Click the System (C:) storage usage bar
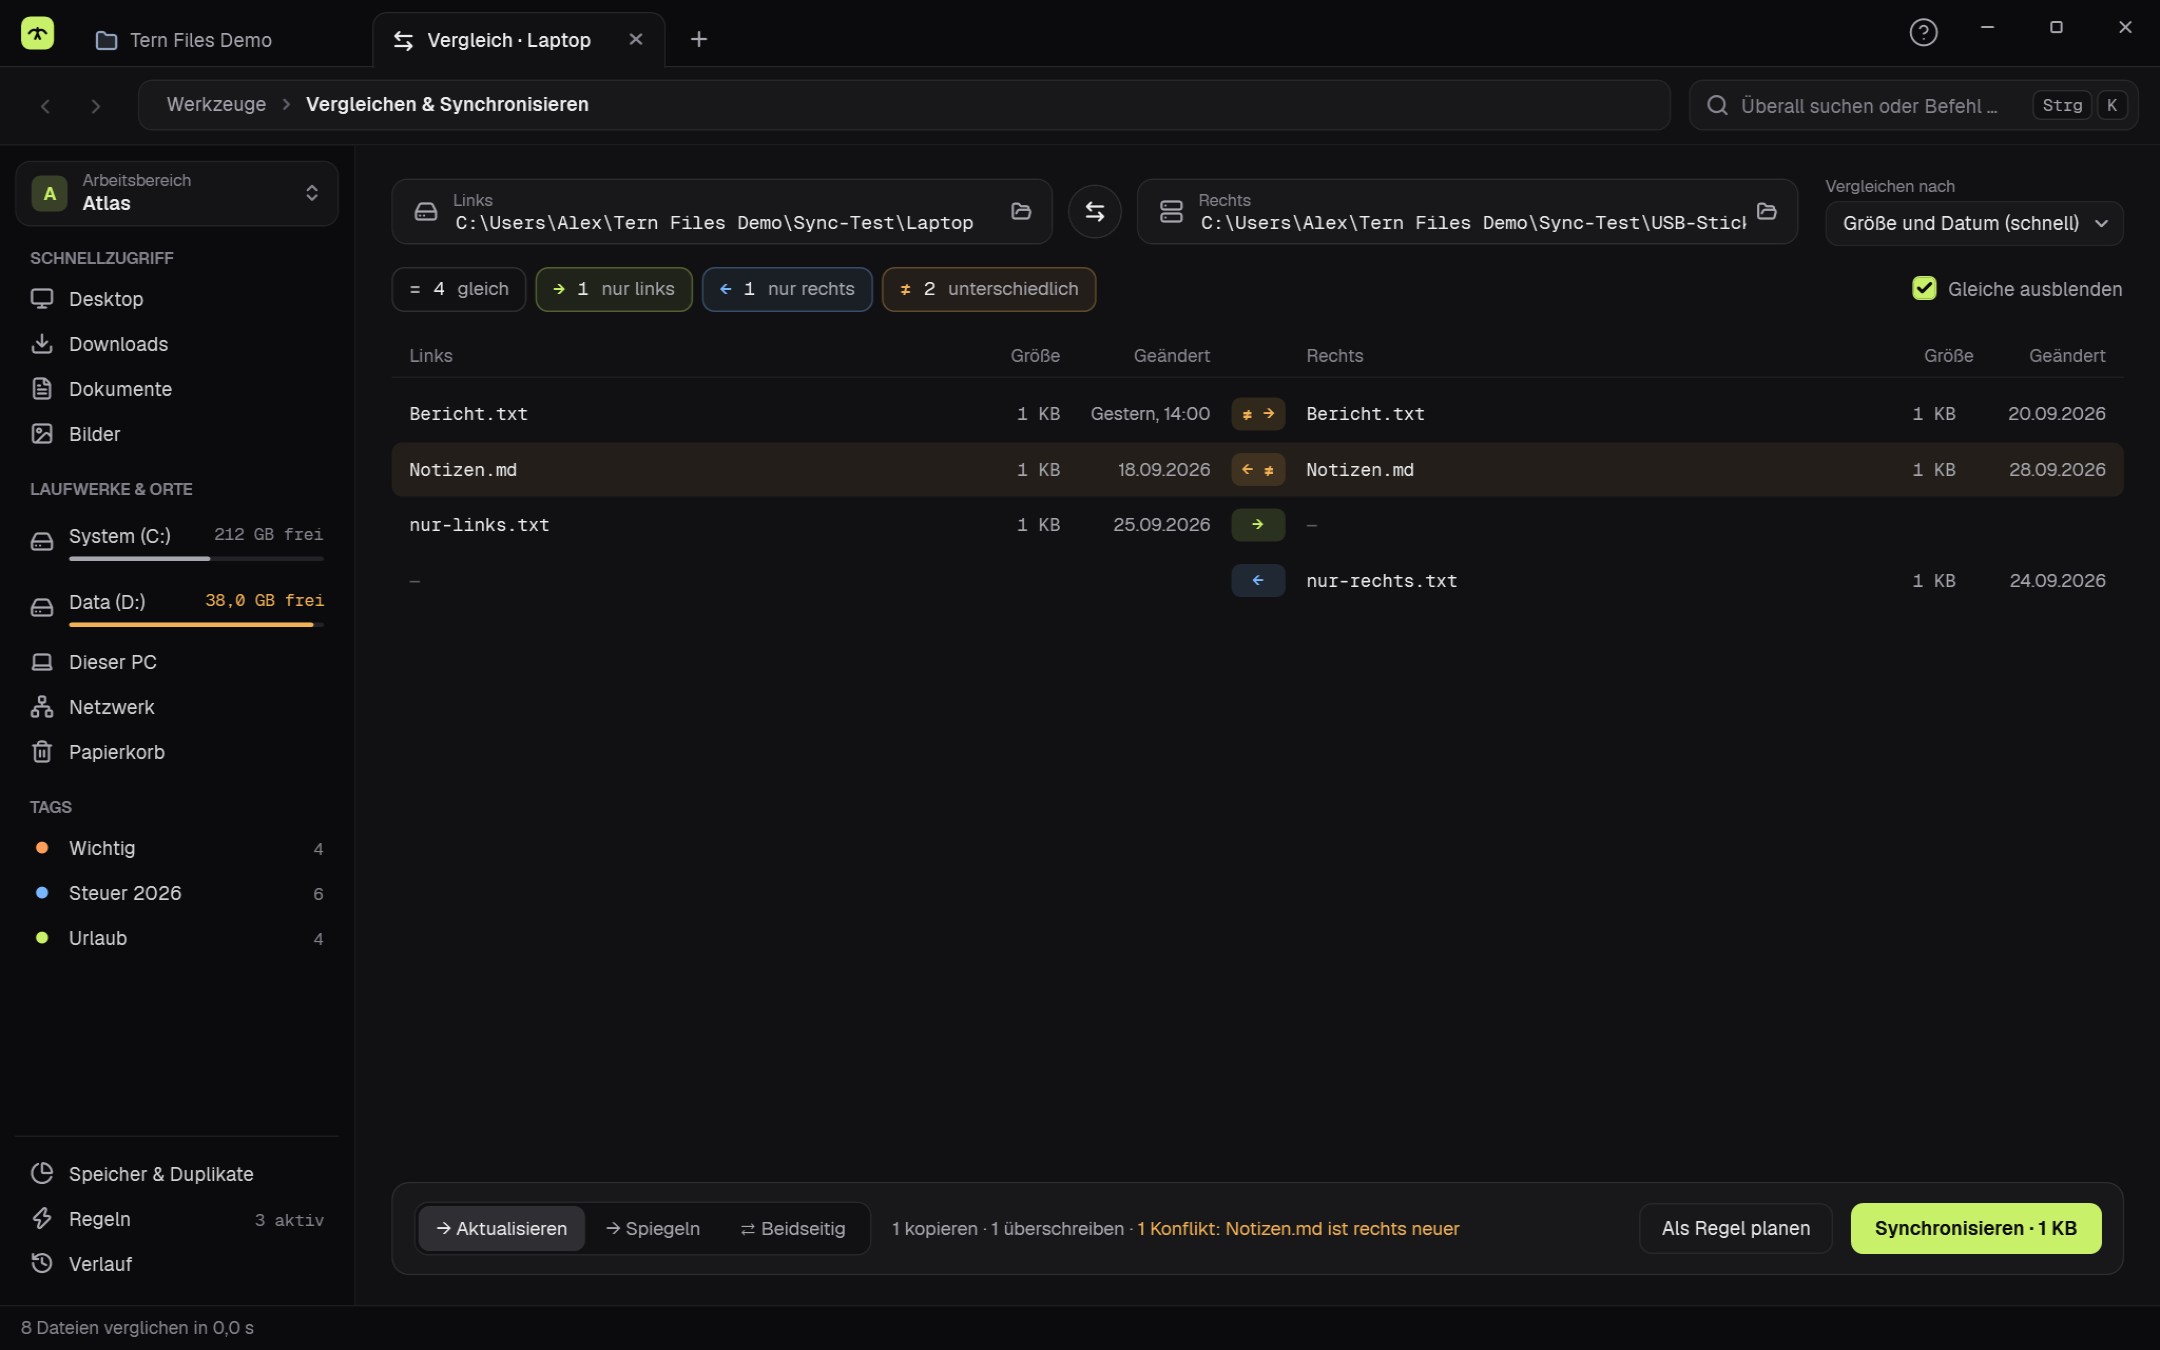 [x=196, y=559]
